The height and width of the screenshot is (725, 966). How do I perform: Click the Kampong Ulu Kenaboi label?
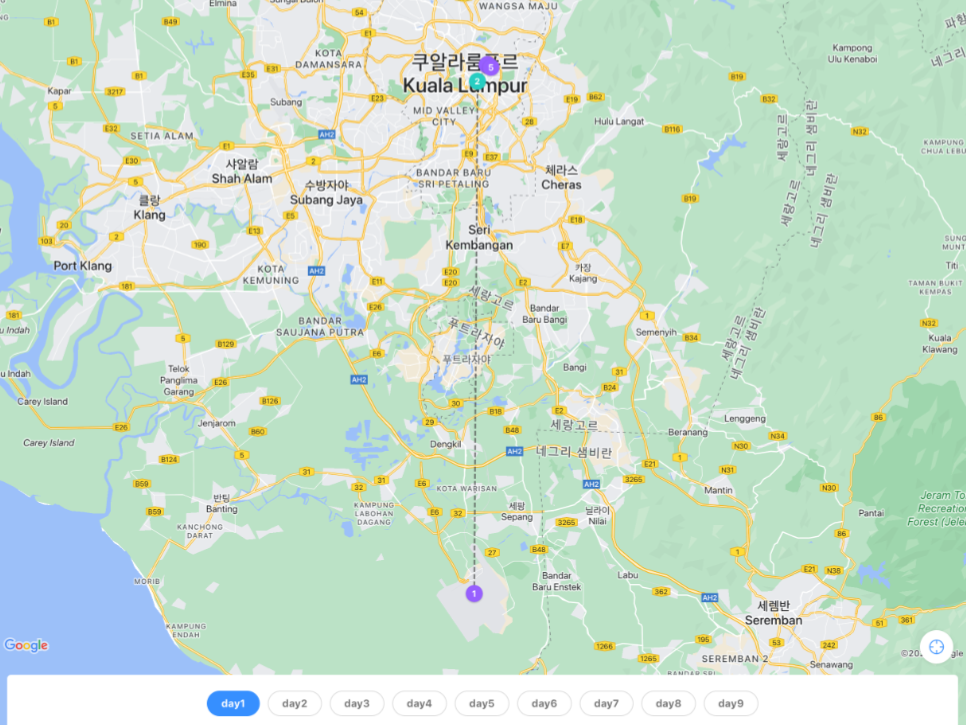853,54
